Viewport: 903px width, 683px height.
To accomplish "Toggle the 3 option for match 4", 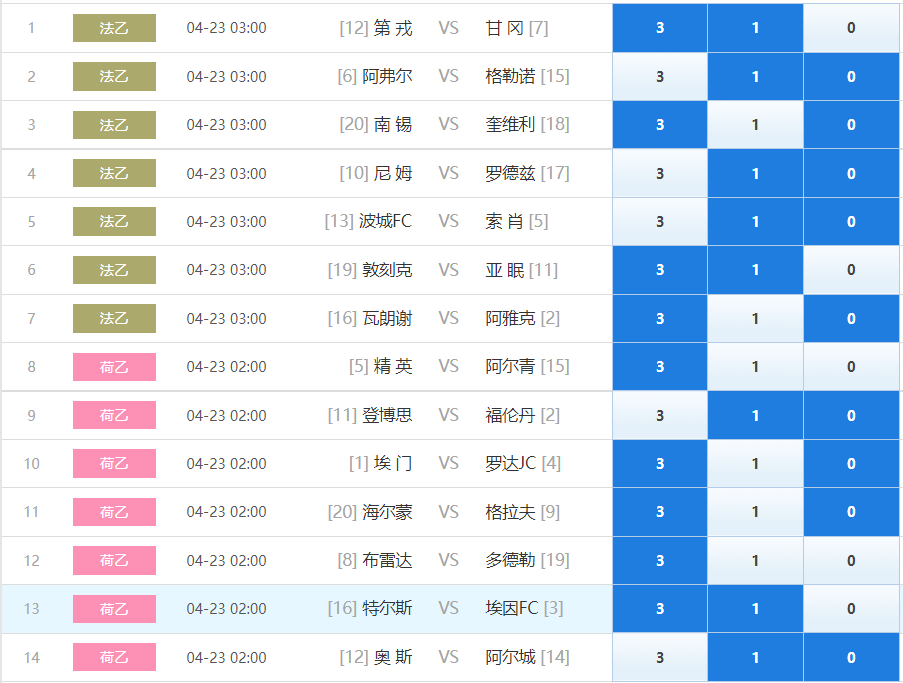I will pos(660,173).
